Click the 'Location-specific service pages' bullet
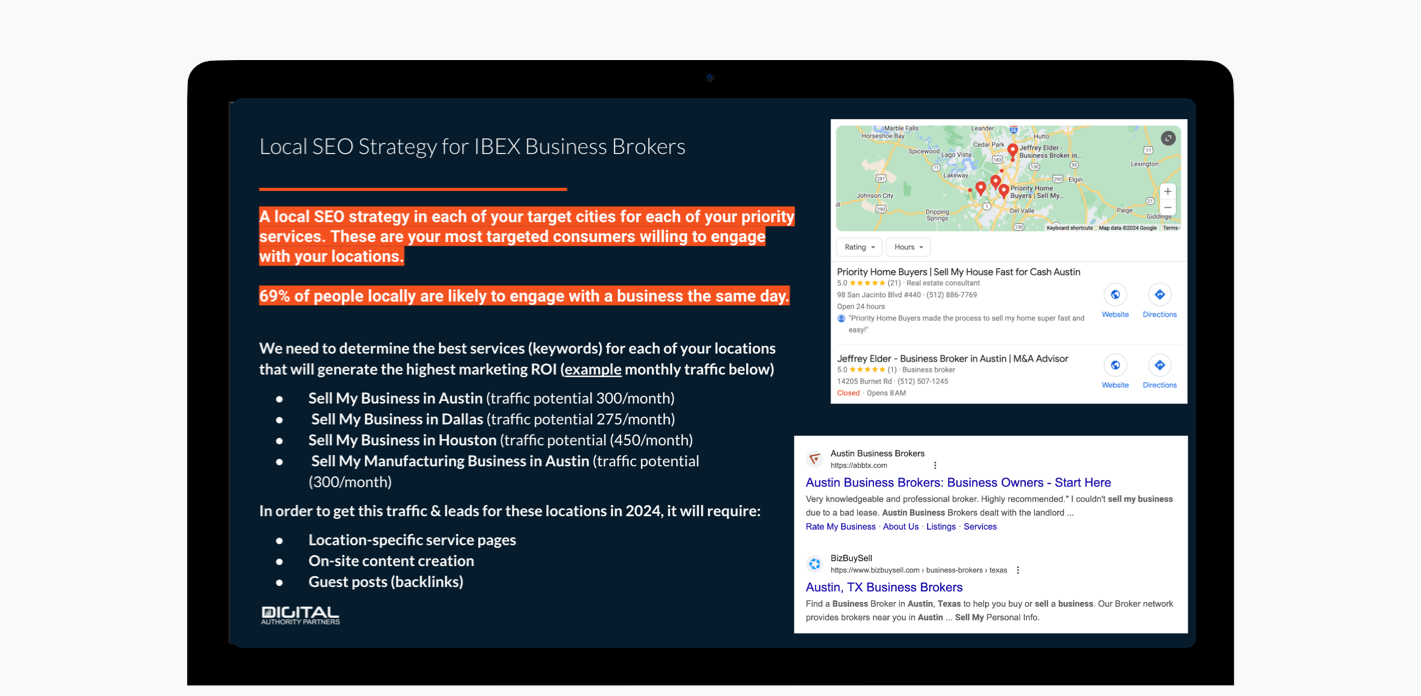 [412, 540]
